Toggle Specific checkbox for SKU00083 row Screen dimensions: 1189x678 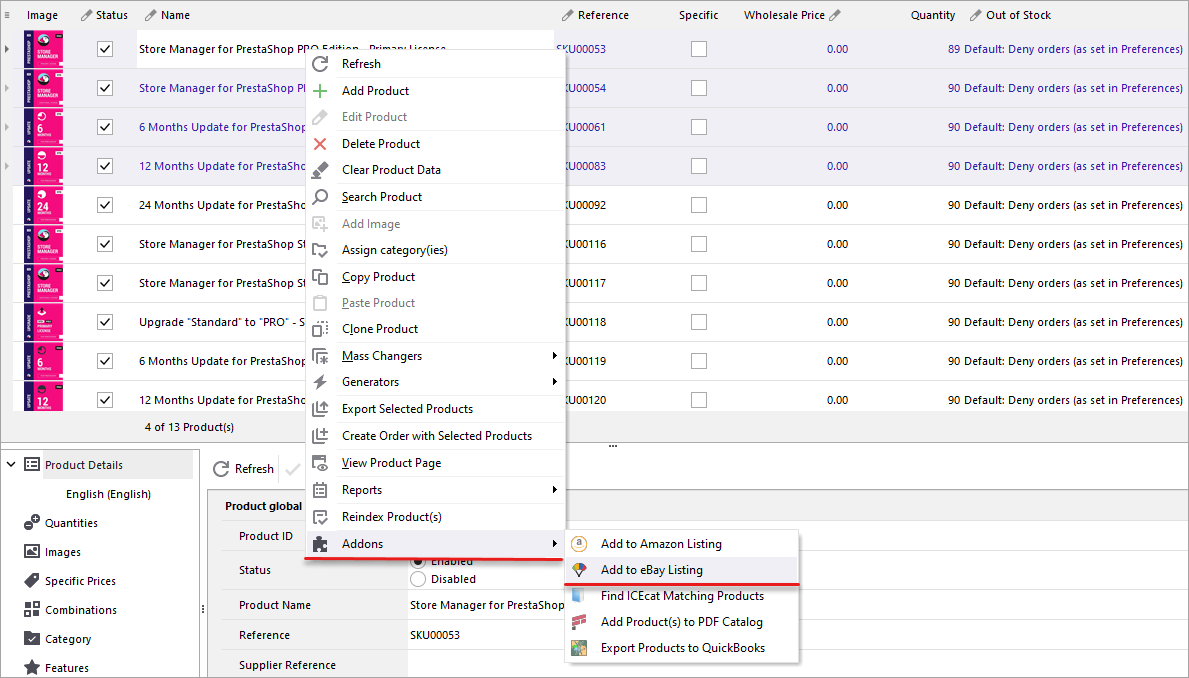tap(699, 166)
